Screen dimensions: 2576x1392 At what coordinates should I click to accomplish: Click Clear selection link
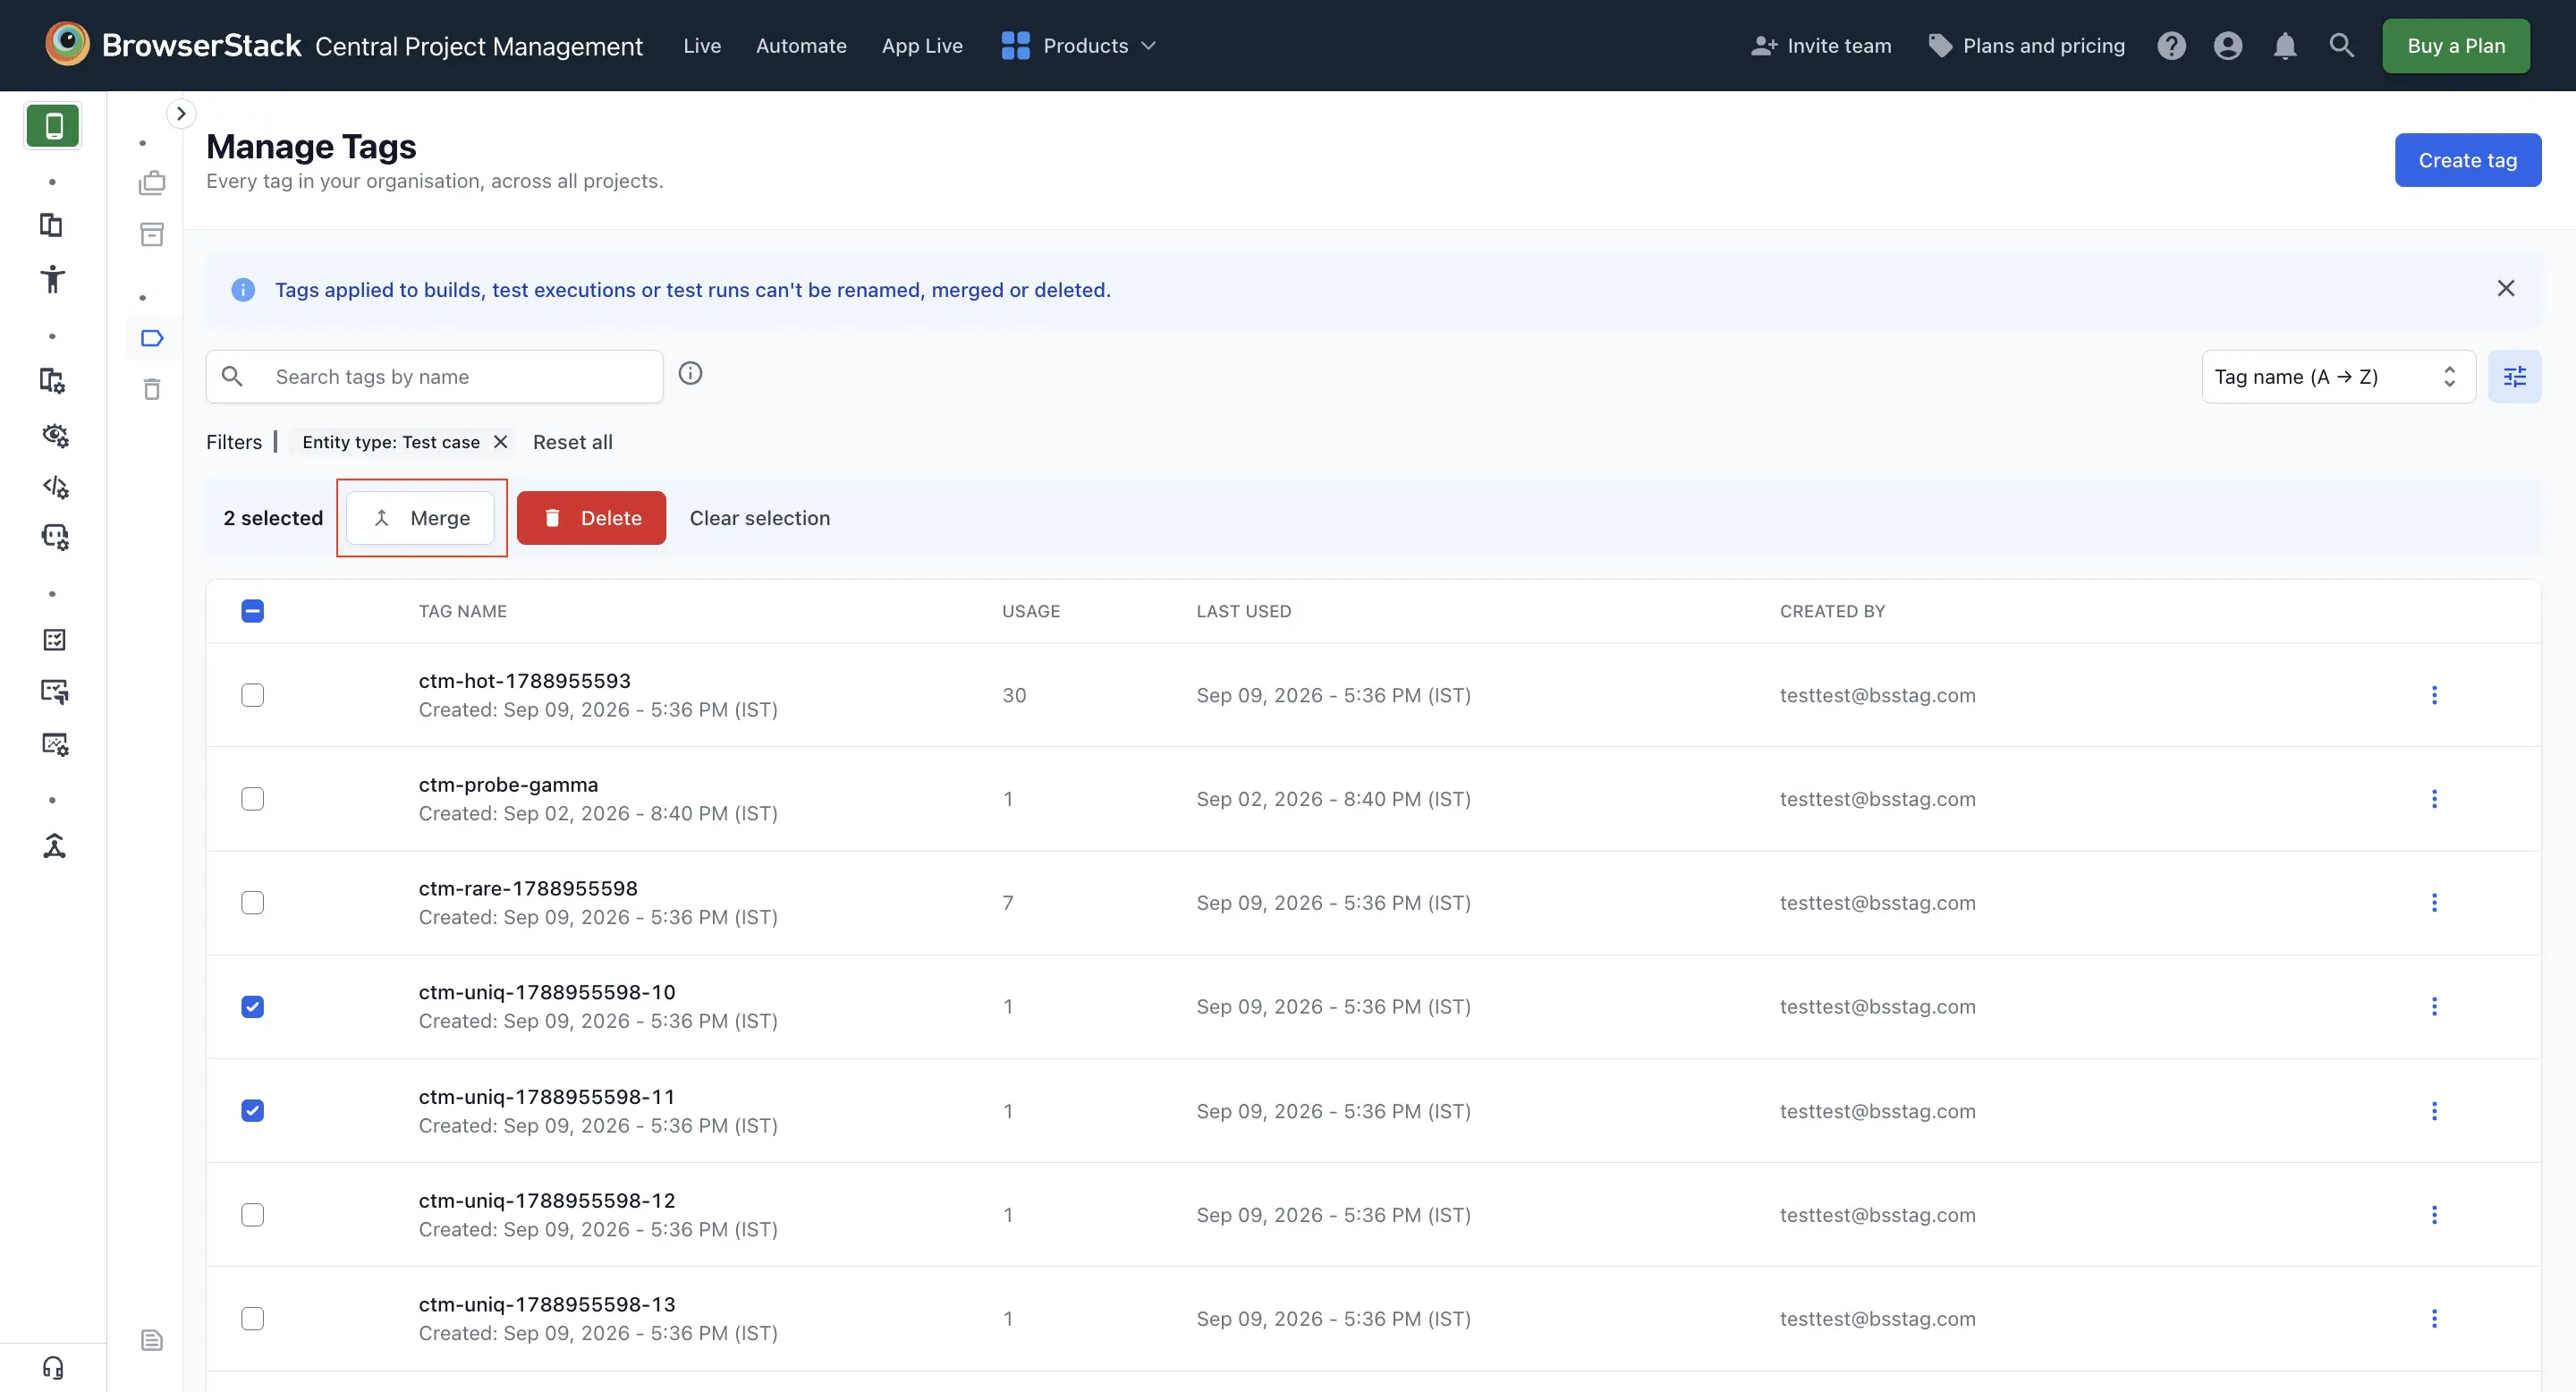759,518
